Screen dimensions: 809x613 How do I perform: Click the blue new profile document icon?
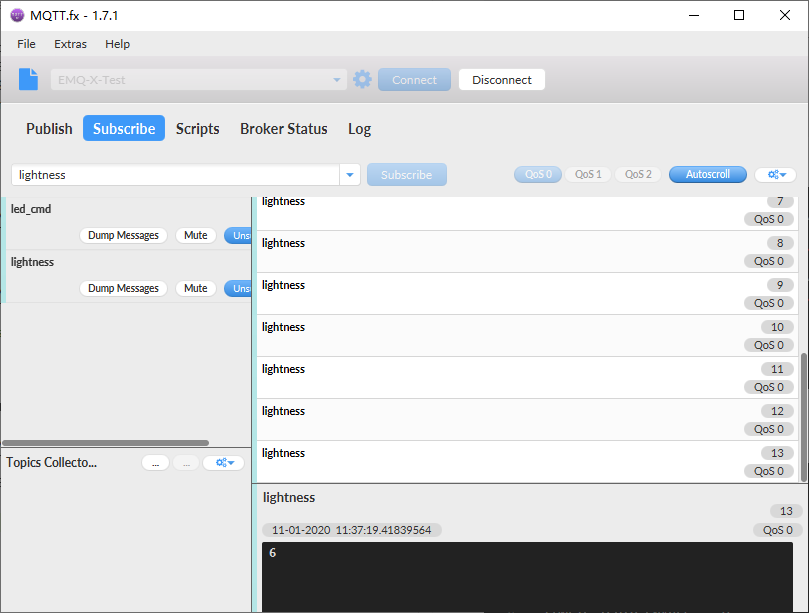28,79
